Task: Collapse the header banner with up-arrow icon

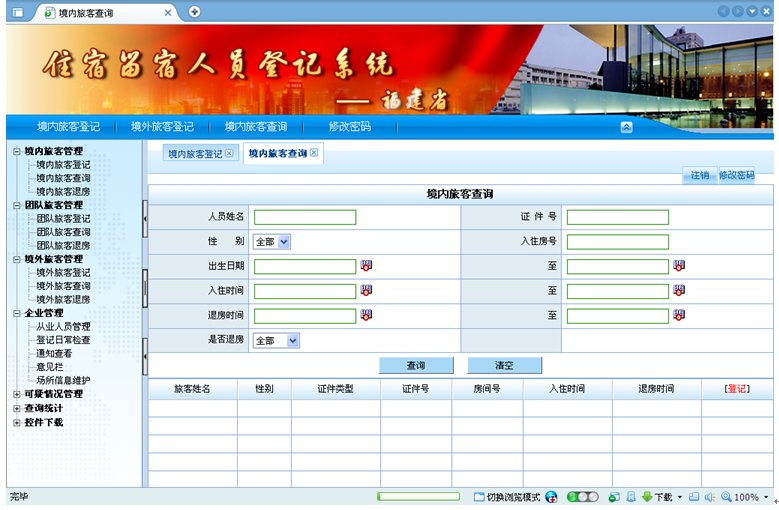Action: click(x=626, y=127)
